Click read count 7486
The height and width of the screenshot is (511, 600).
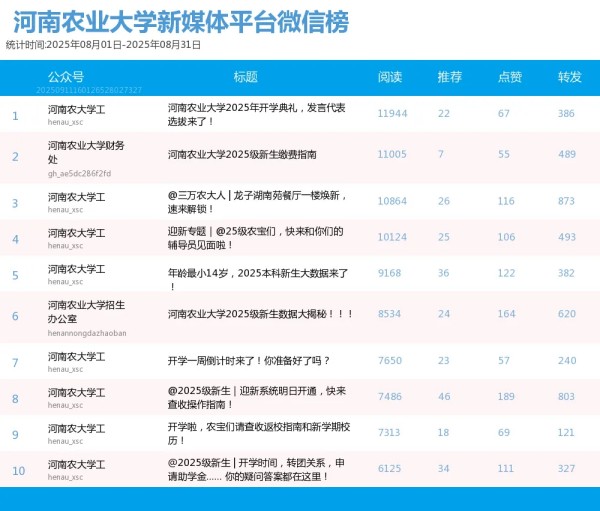click(390, 397)
